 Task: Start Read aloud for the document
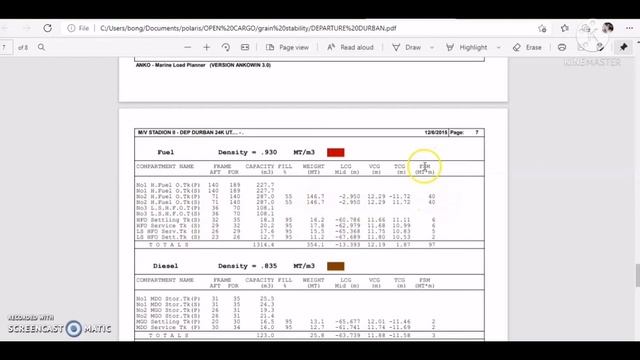coord(350,47)
